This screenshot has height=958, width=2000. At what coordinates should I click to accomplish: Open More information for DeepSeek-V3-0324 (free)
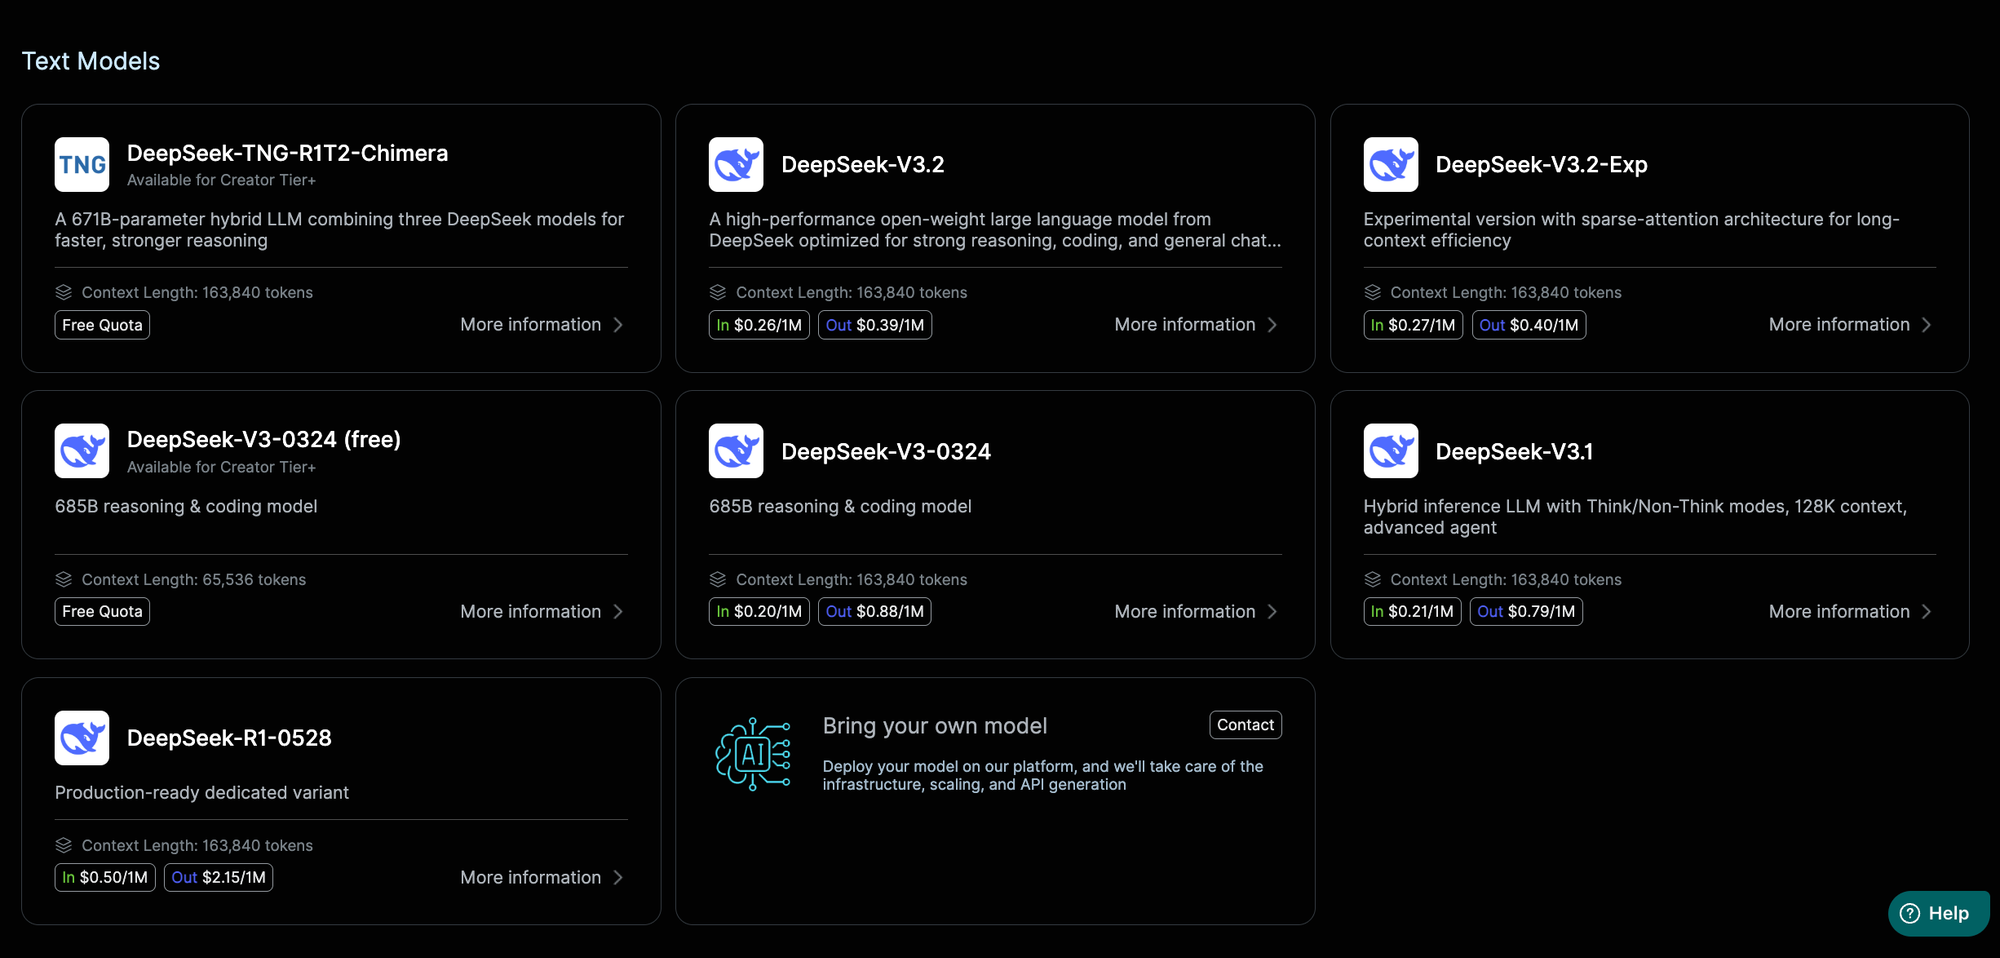coord(531,611)
